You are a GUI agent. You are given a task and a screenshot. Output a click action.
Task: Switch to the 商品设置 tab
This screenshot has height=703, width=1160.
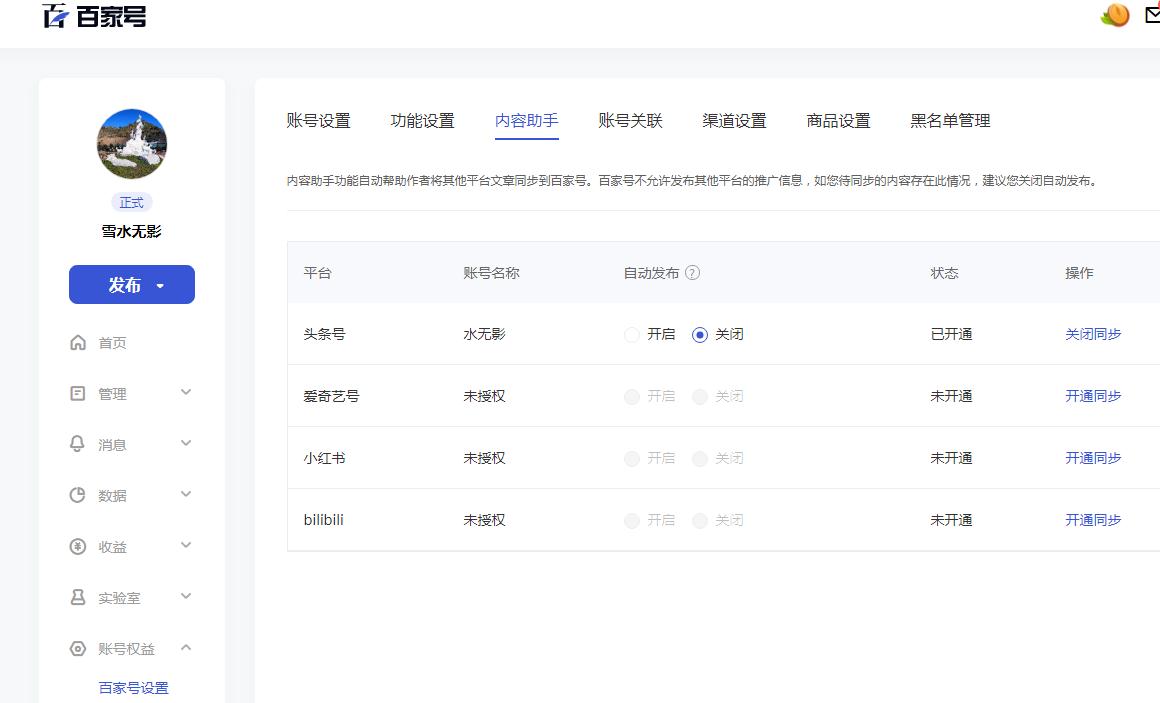pyautogui.click(x=838, y=121)
